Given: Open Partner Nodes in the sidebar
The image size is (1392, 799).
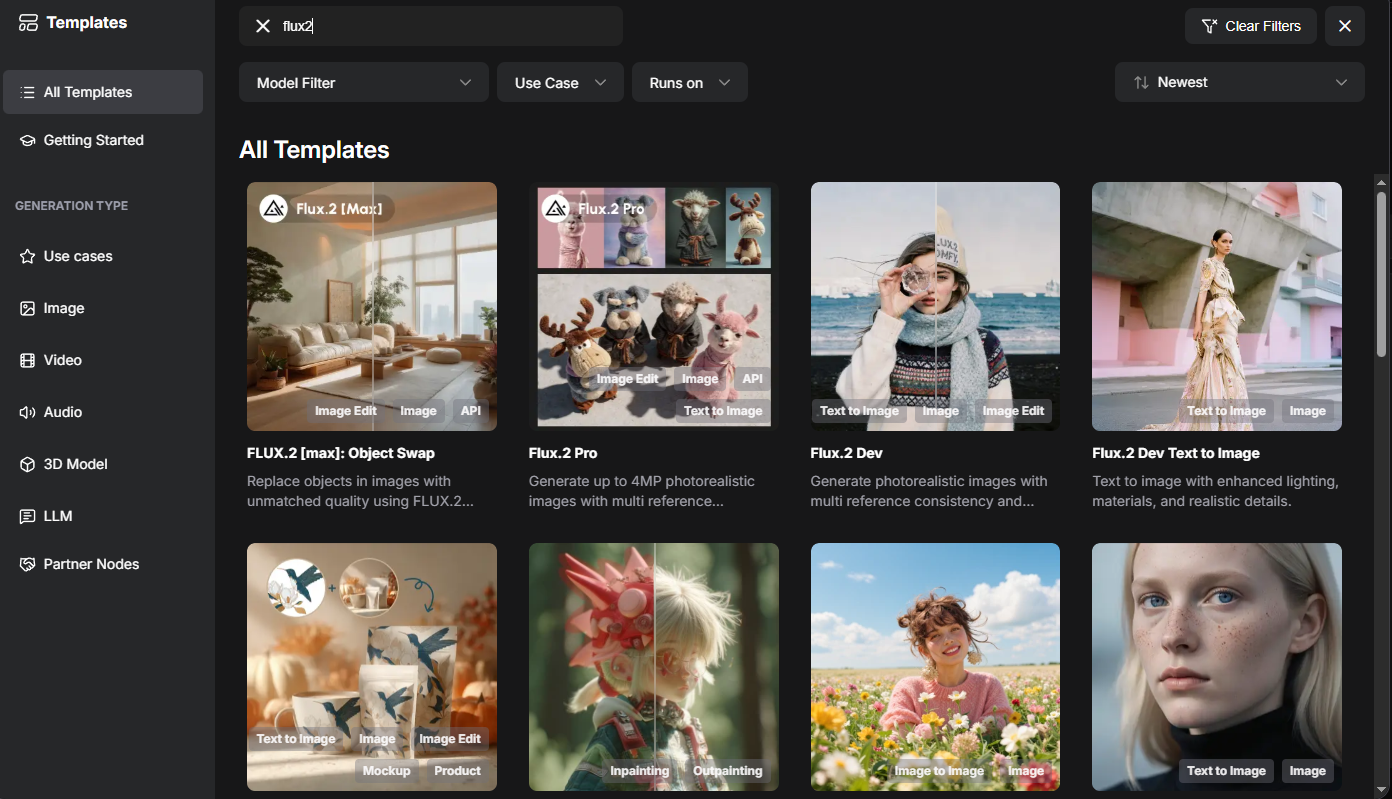Looking at the screenshot, I should pyautogui.click(x=103, y=564).
